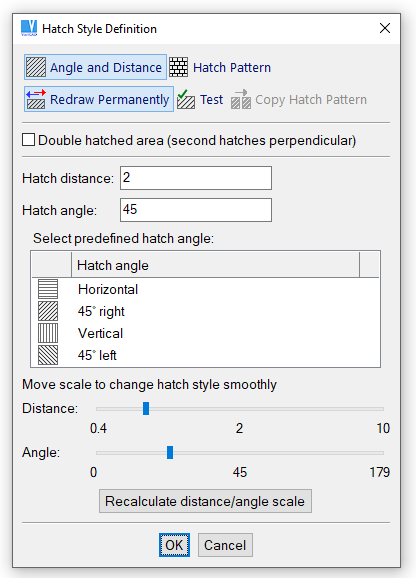Enable the Double hatched area checkbox

pyautogui.click(x=28, y=140)
